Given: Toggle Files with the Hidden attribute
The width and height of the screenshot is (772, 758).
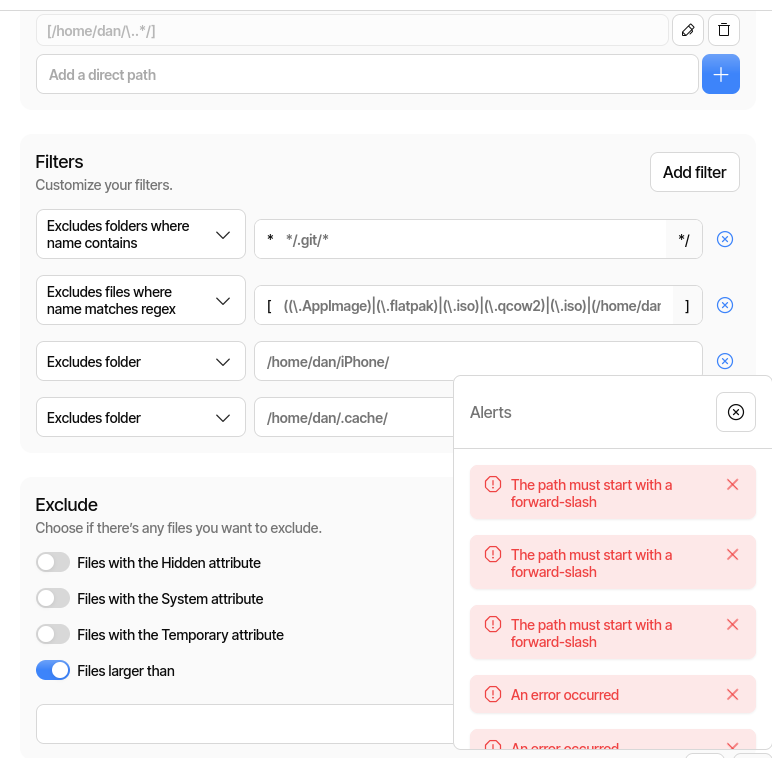Looking at the screenshot, I should tap(53, 563).
